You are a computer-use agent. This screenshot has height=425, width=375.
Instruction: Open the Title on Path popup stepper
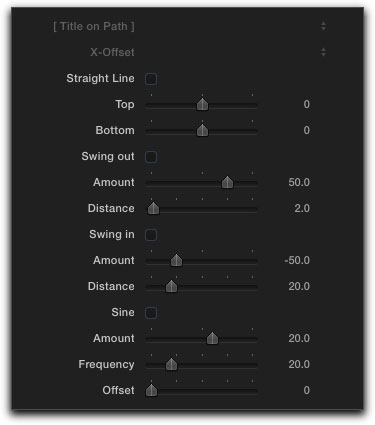[323, 26]
